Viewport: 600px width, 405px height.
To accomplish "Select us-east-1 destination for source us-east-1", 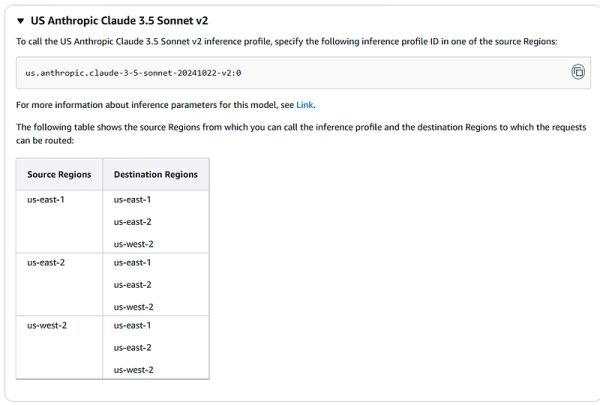I will point(133,200).
